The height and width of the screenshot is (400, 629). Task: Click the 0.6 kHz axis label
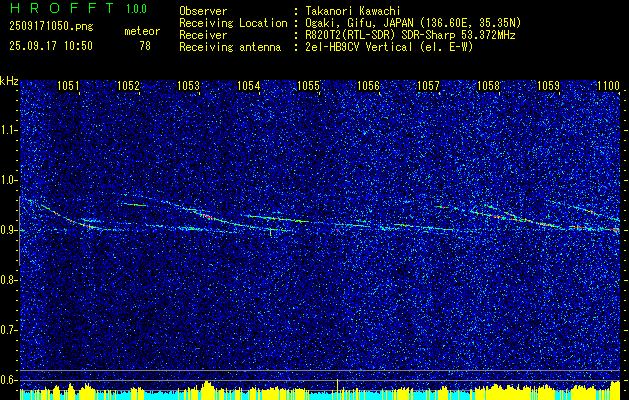[x=8, y=380]
